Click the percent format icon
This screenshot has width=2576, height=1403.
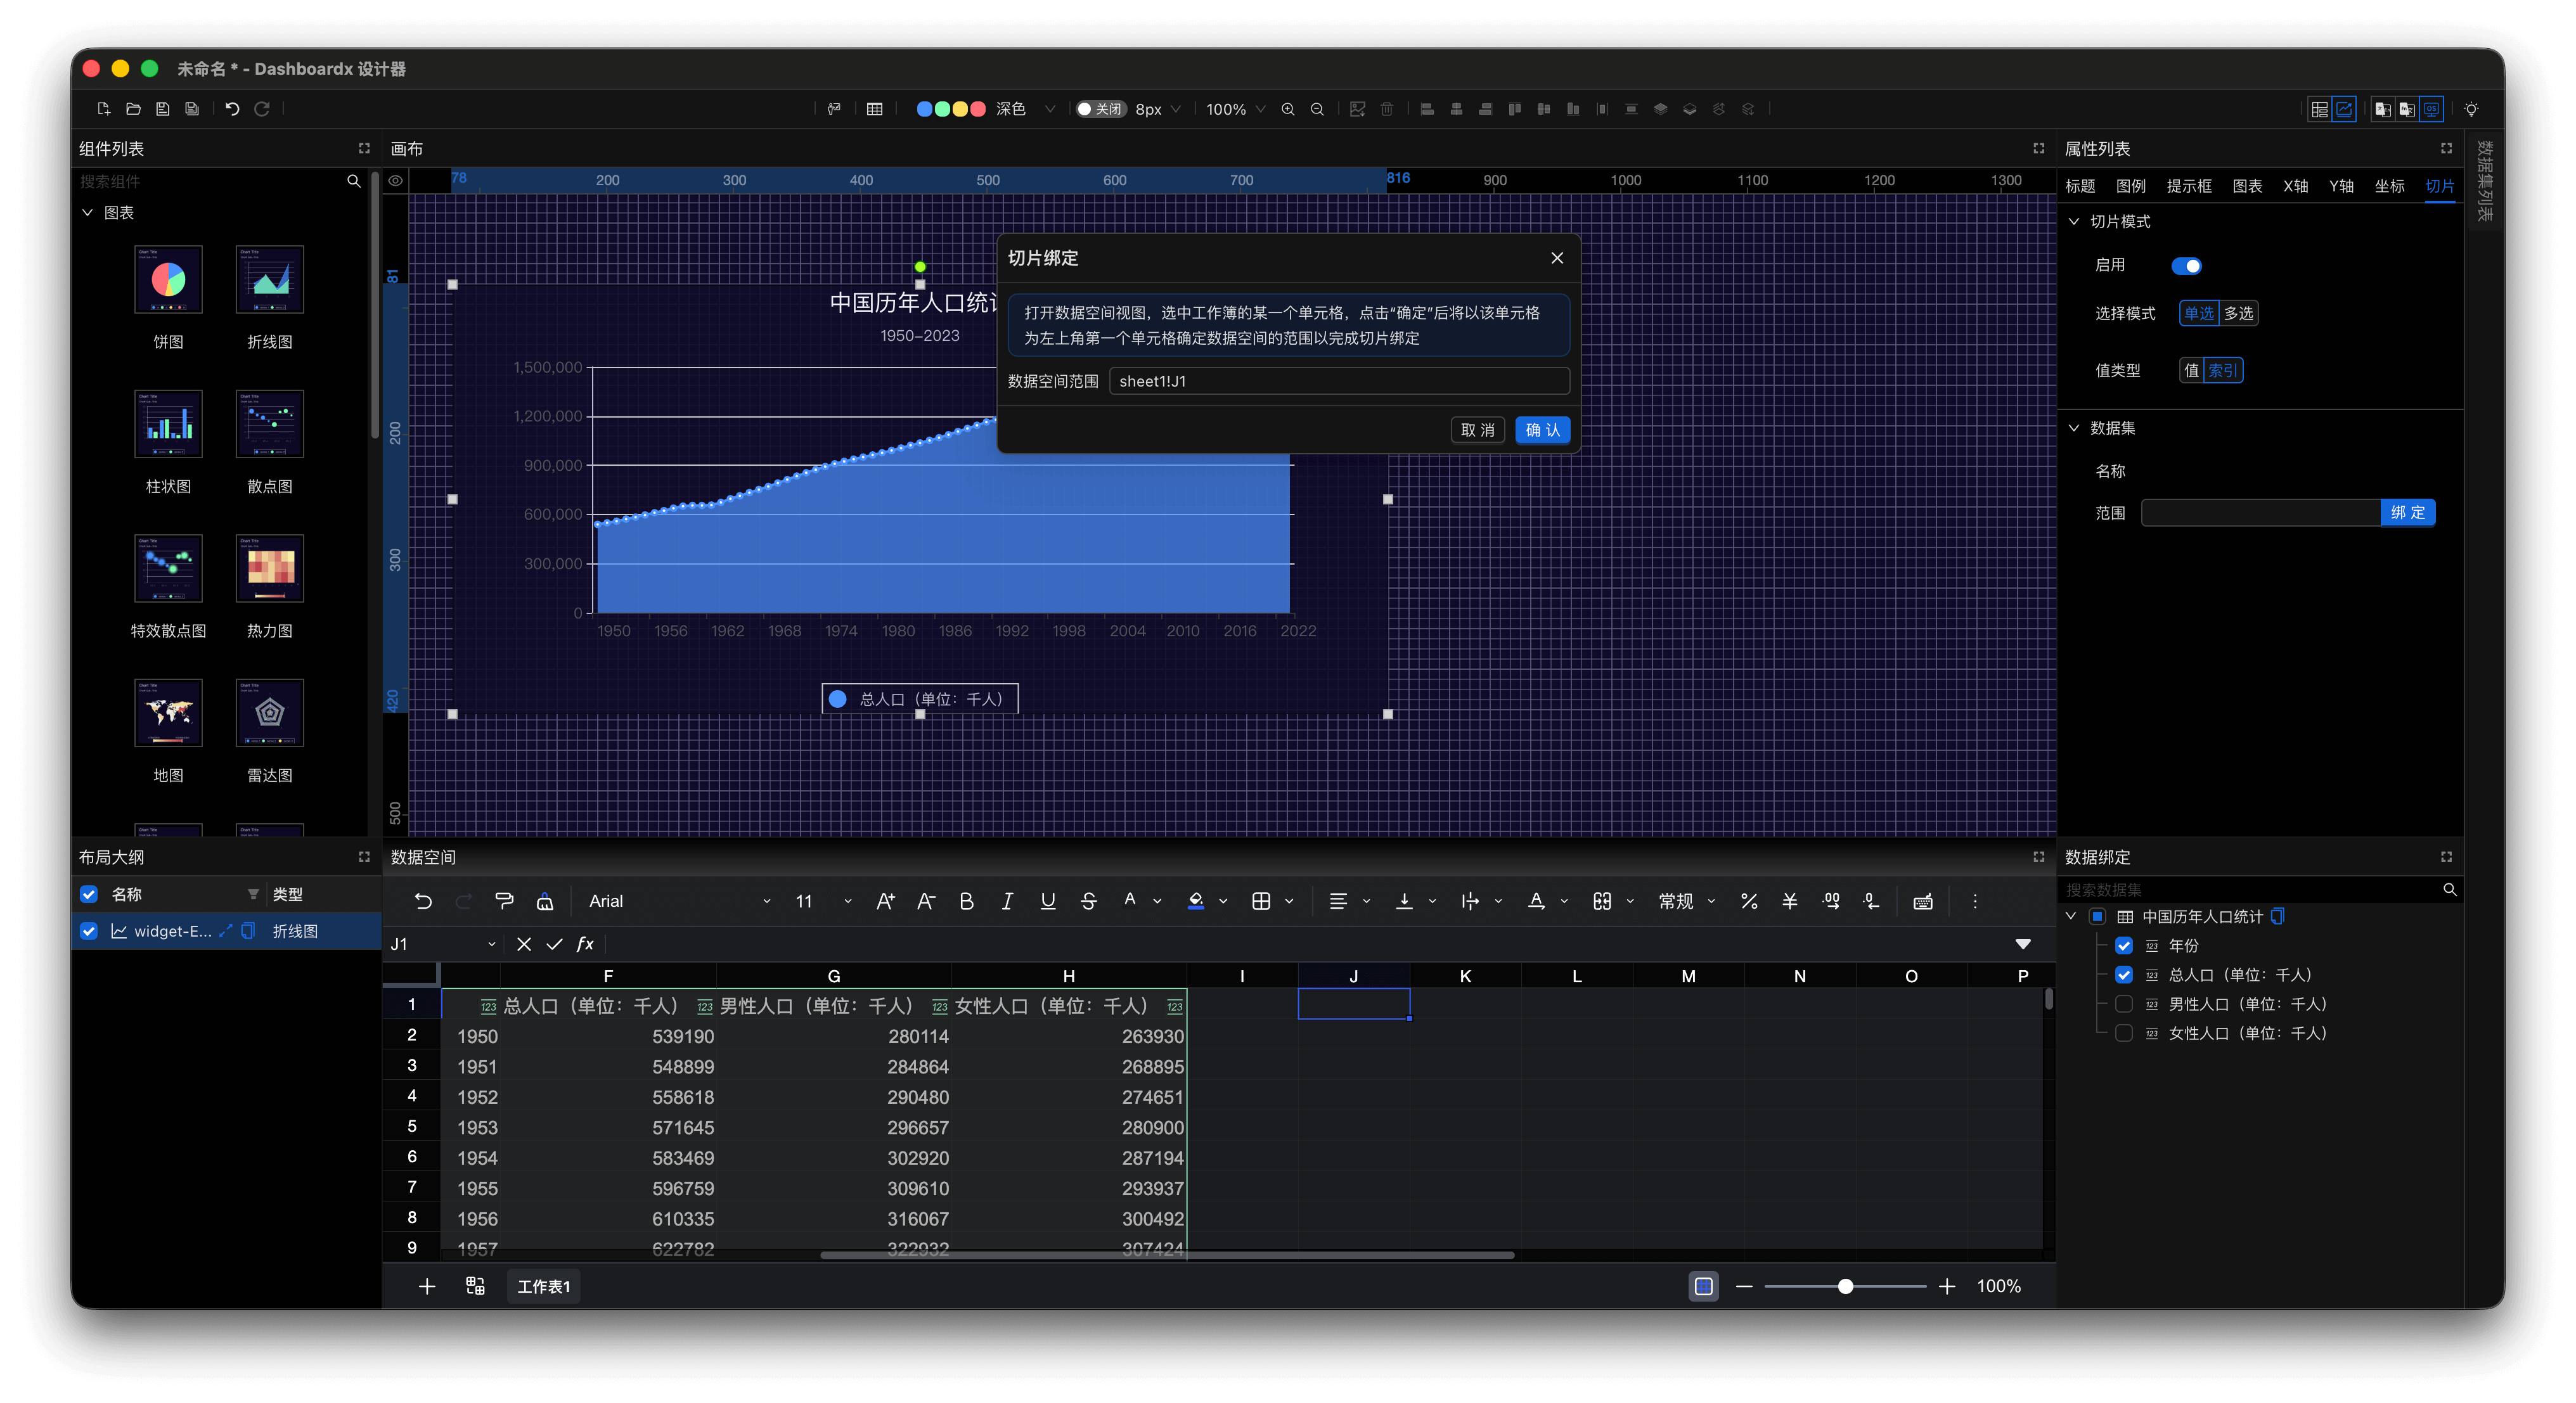(x=1749, y=901)
